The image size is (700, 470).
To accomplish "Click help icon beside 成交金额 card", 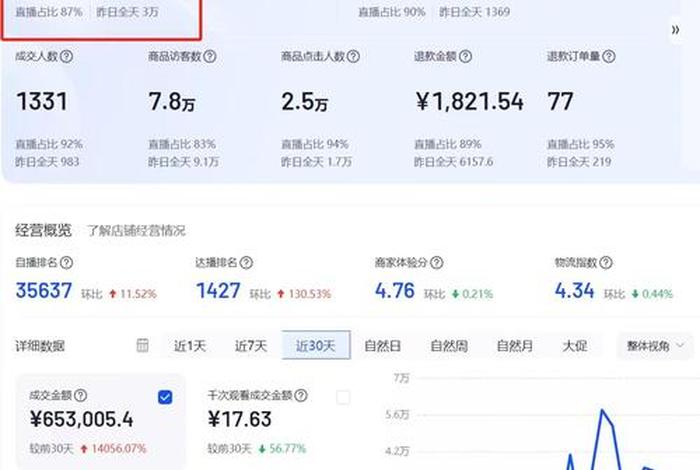I will pyautogui.click(x=81, y=395).
